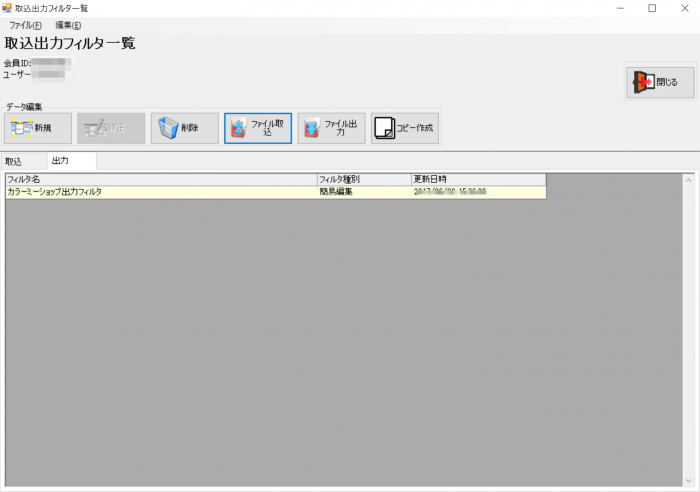Select the コピー作成 copy button
The height and width of the screenshot is (492, 700).
404,128
